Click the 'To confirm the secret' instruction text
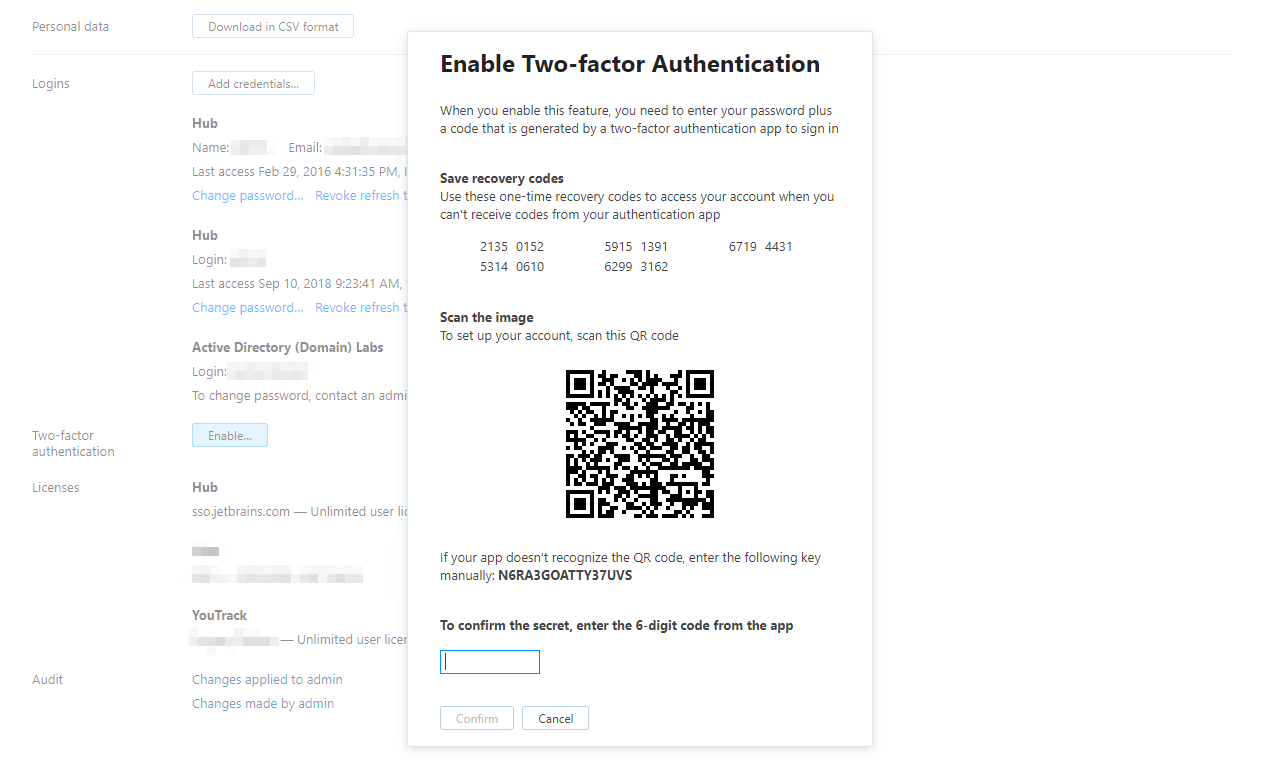This screenshot has height=764, width=1280. pyautogui.click(x=617, y=625)
